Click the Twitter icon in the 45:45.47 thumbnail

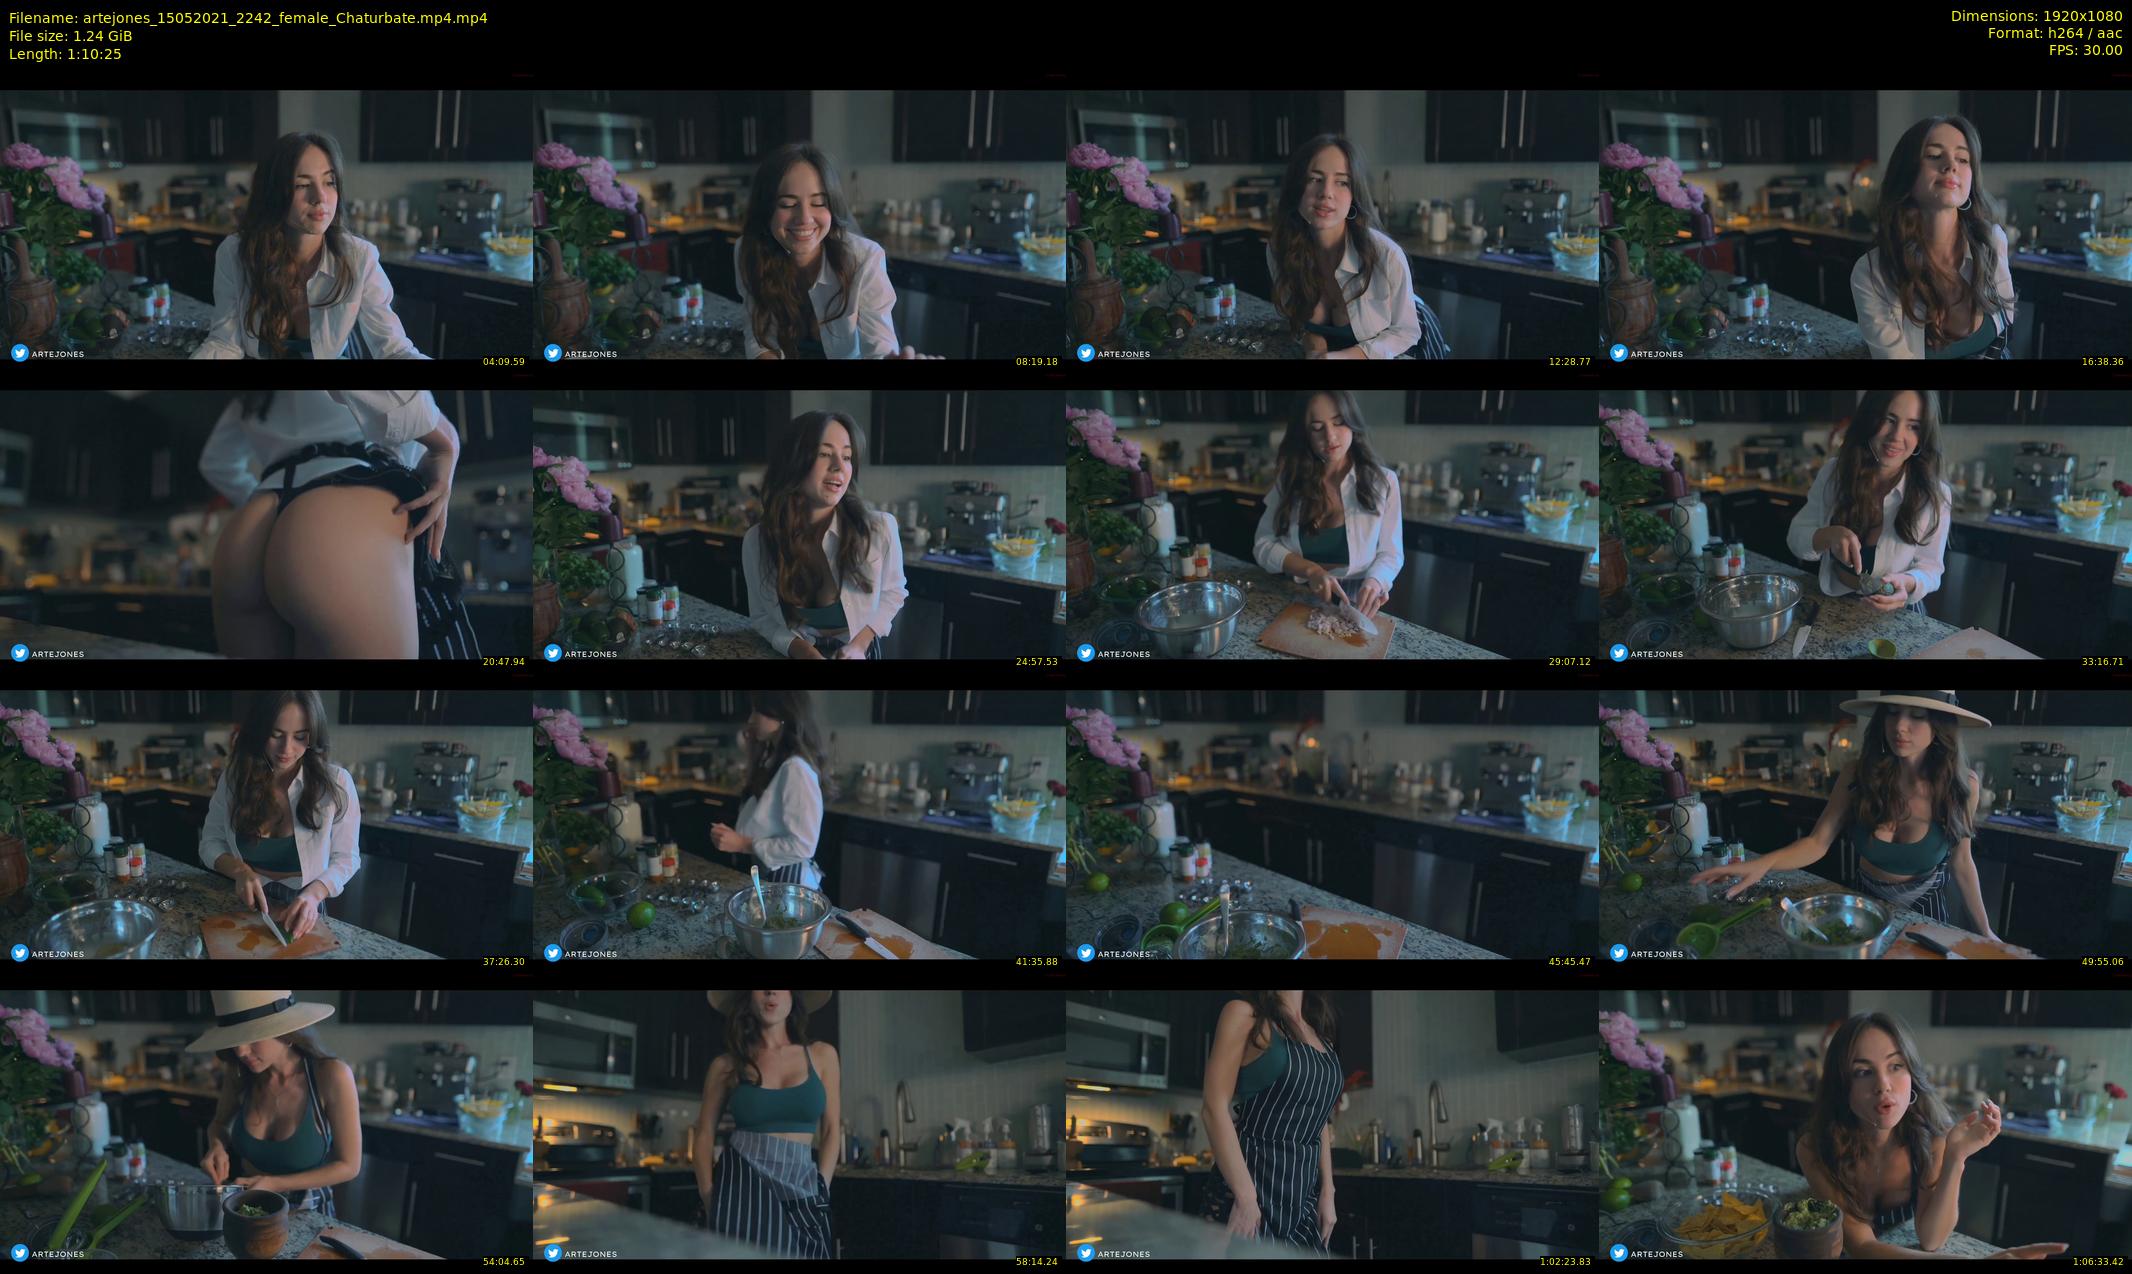[x=1085, y=953]
